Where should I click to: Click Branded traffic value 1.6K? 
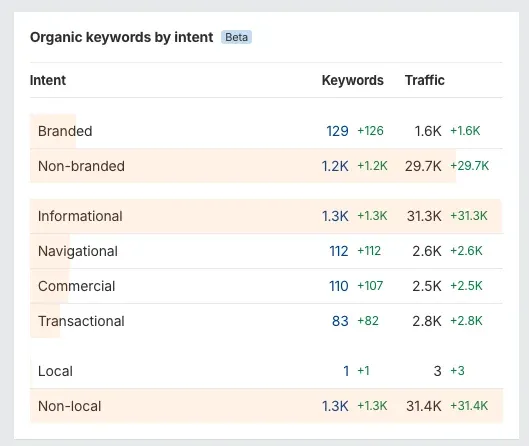pos(428,131)
